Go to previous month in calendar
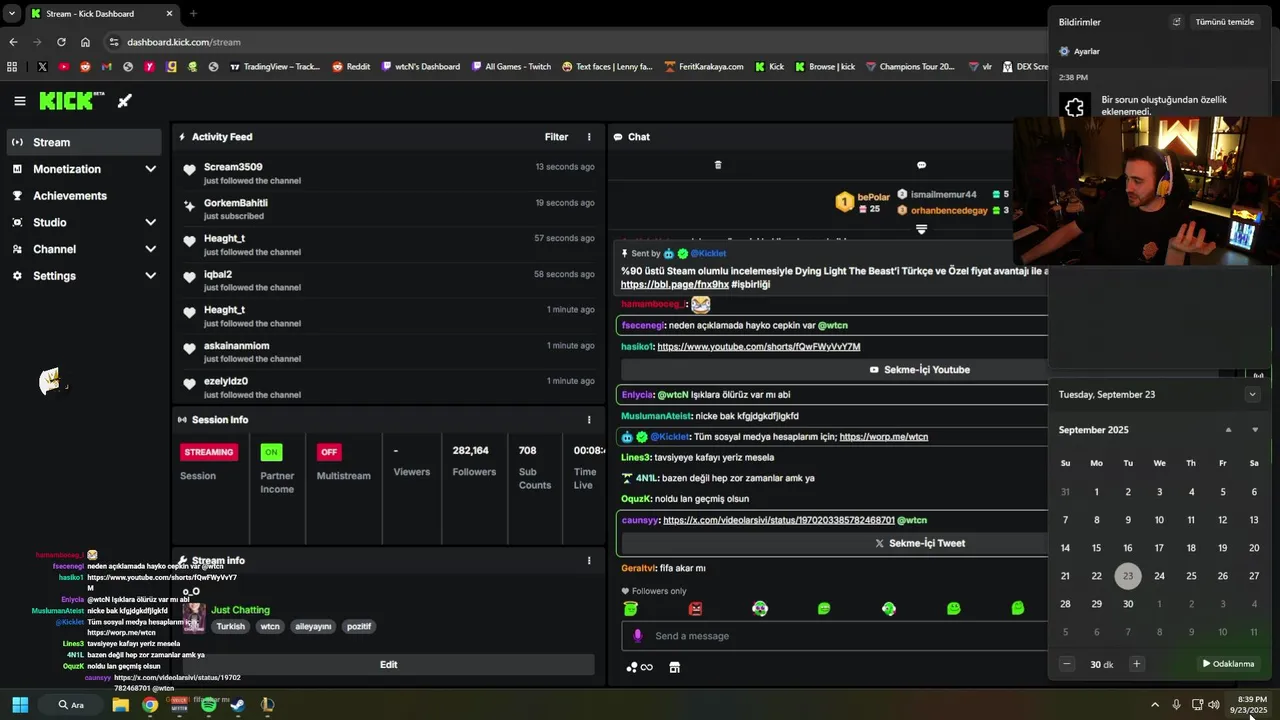The image size is (1280, 720). pyautogui.click(x=1229, y=430)
